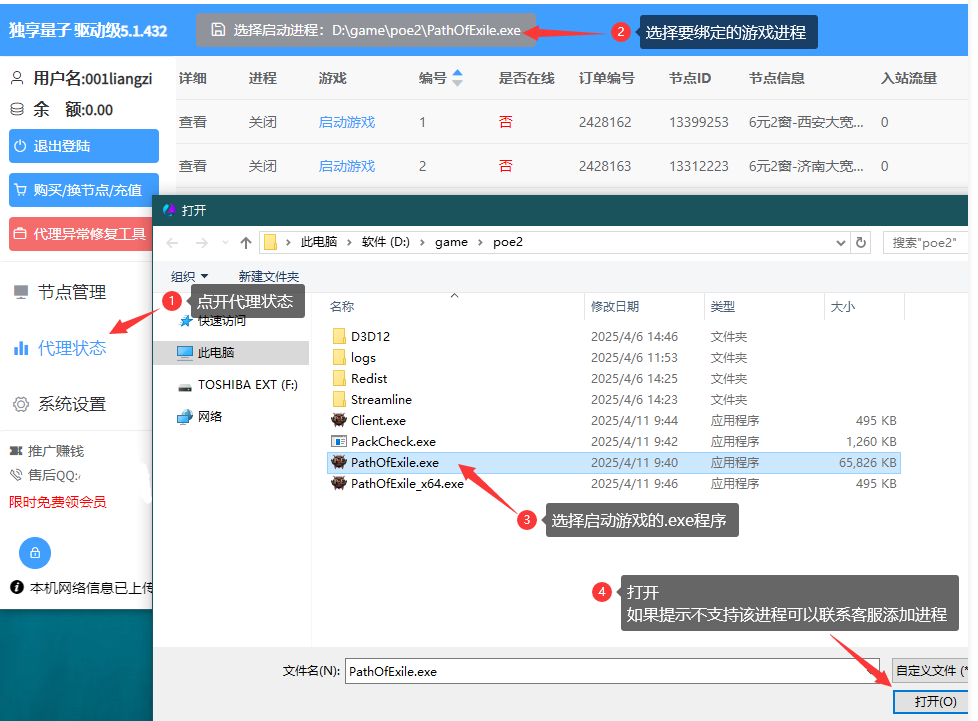Expand chevron after 此电脑 in breadcrumb

349,242
